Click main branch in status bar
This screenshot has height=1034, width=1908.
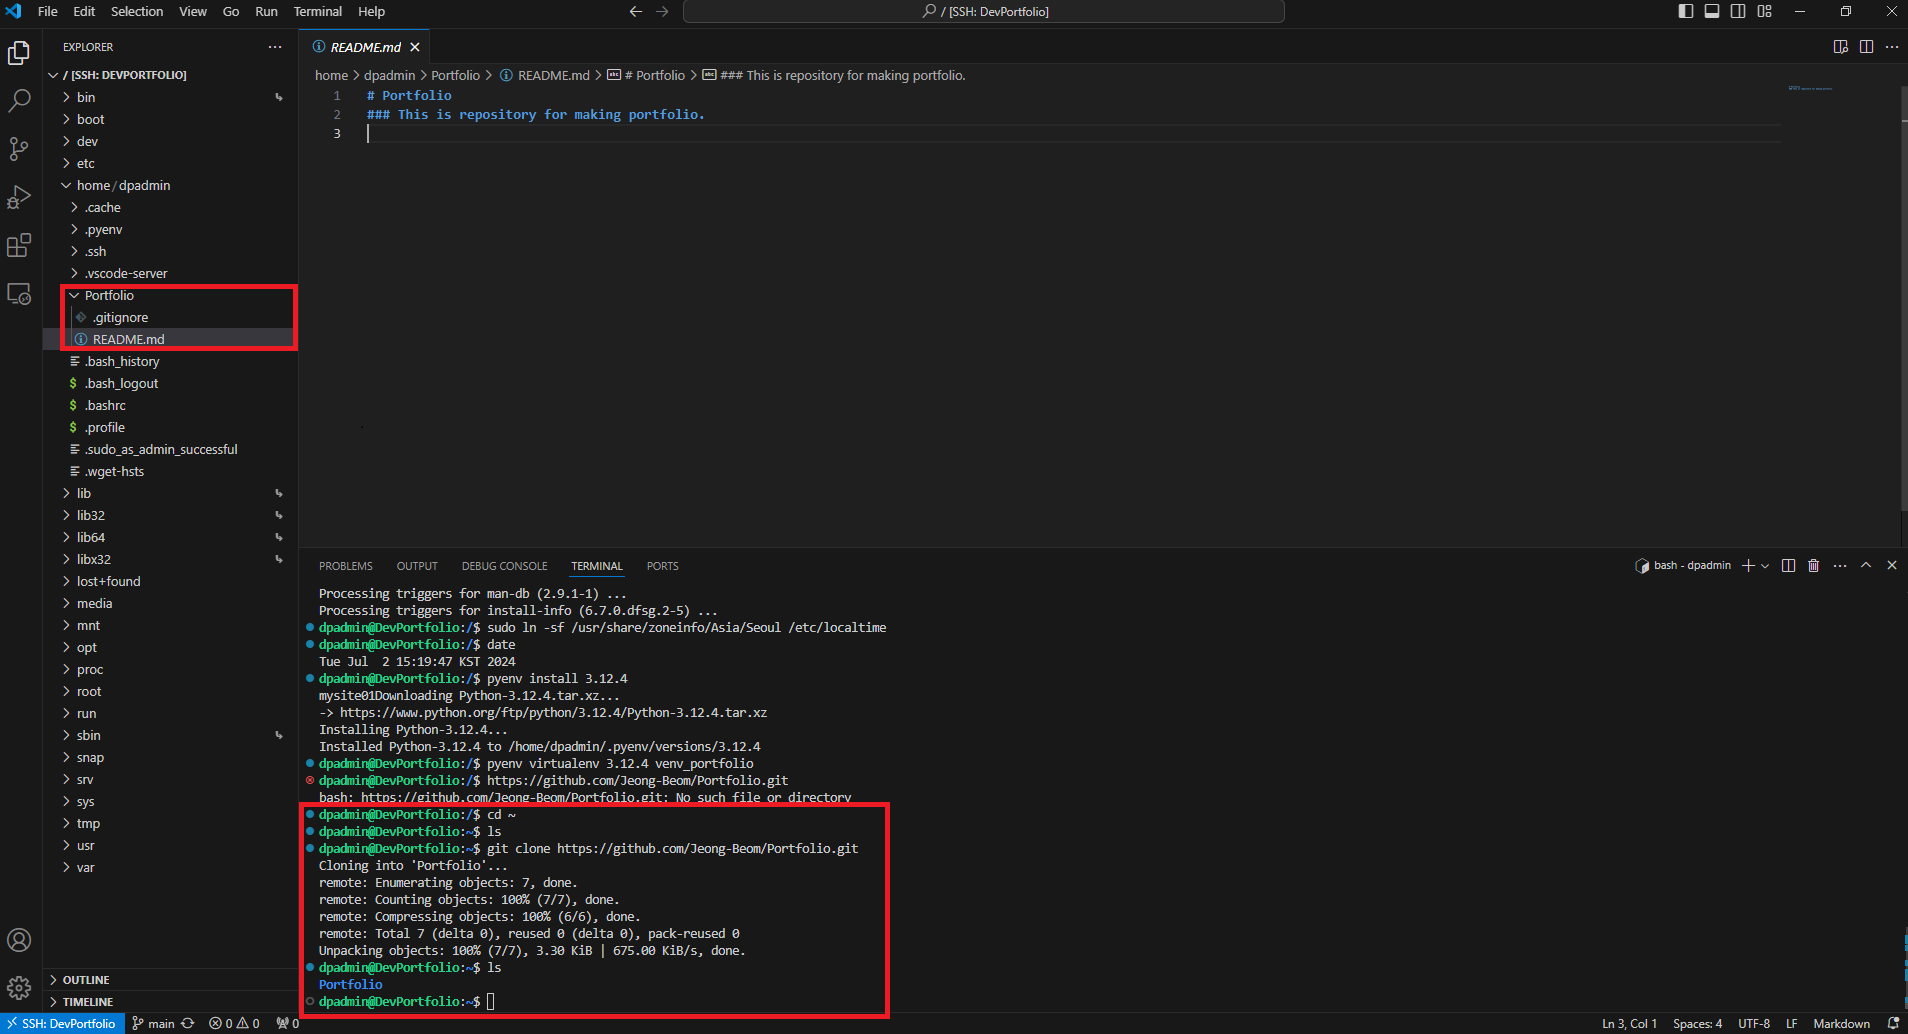pyautogui.click(x=153, y=1024)
